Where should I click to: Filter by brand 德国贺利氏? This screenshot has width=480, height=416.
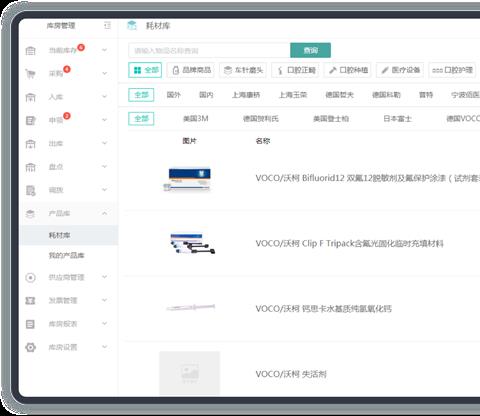tap(261, 119)
